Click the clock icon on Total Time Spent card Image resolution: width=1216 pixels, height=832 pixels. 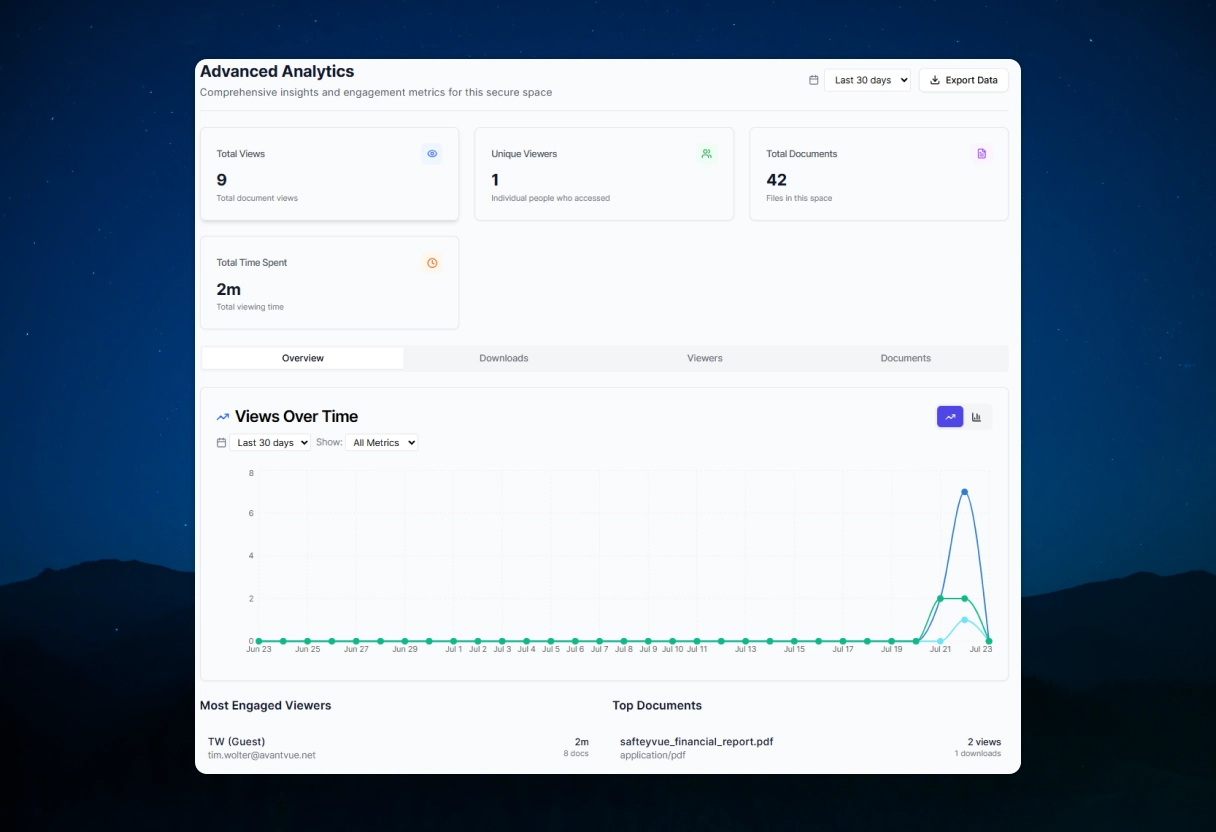pyautogui.click(x=432, y=262)
